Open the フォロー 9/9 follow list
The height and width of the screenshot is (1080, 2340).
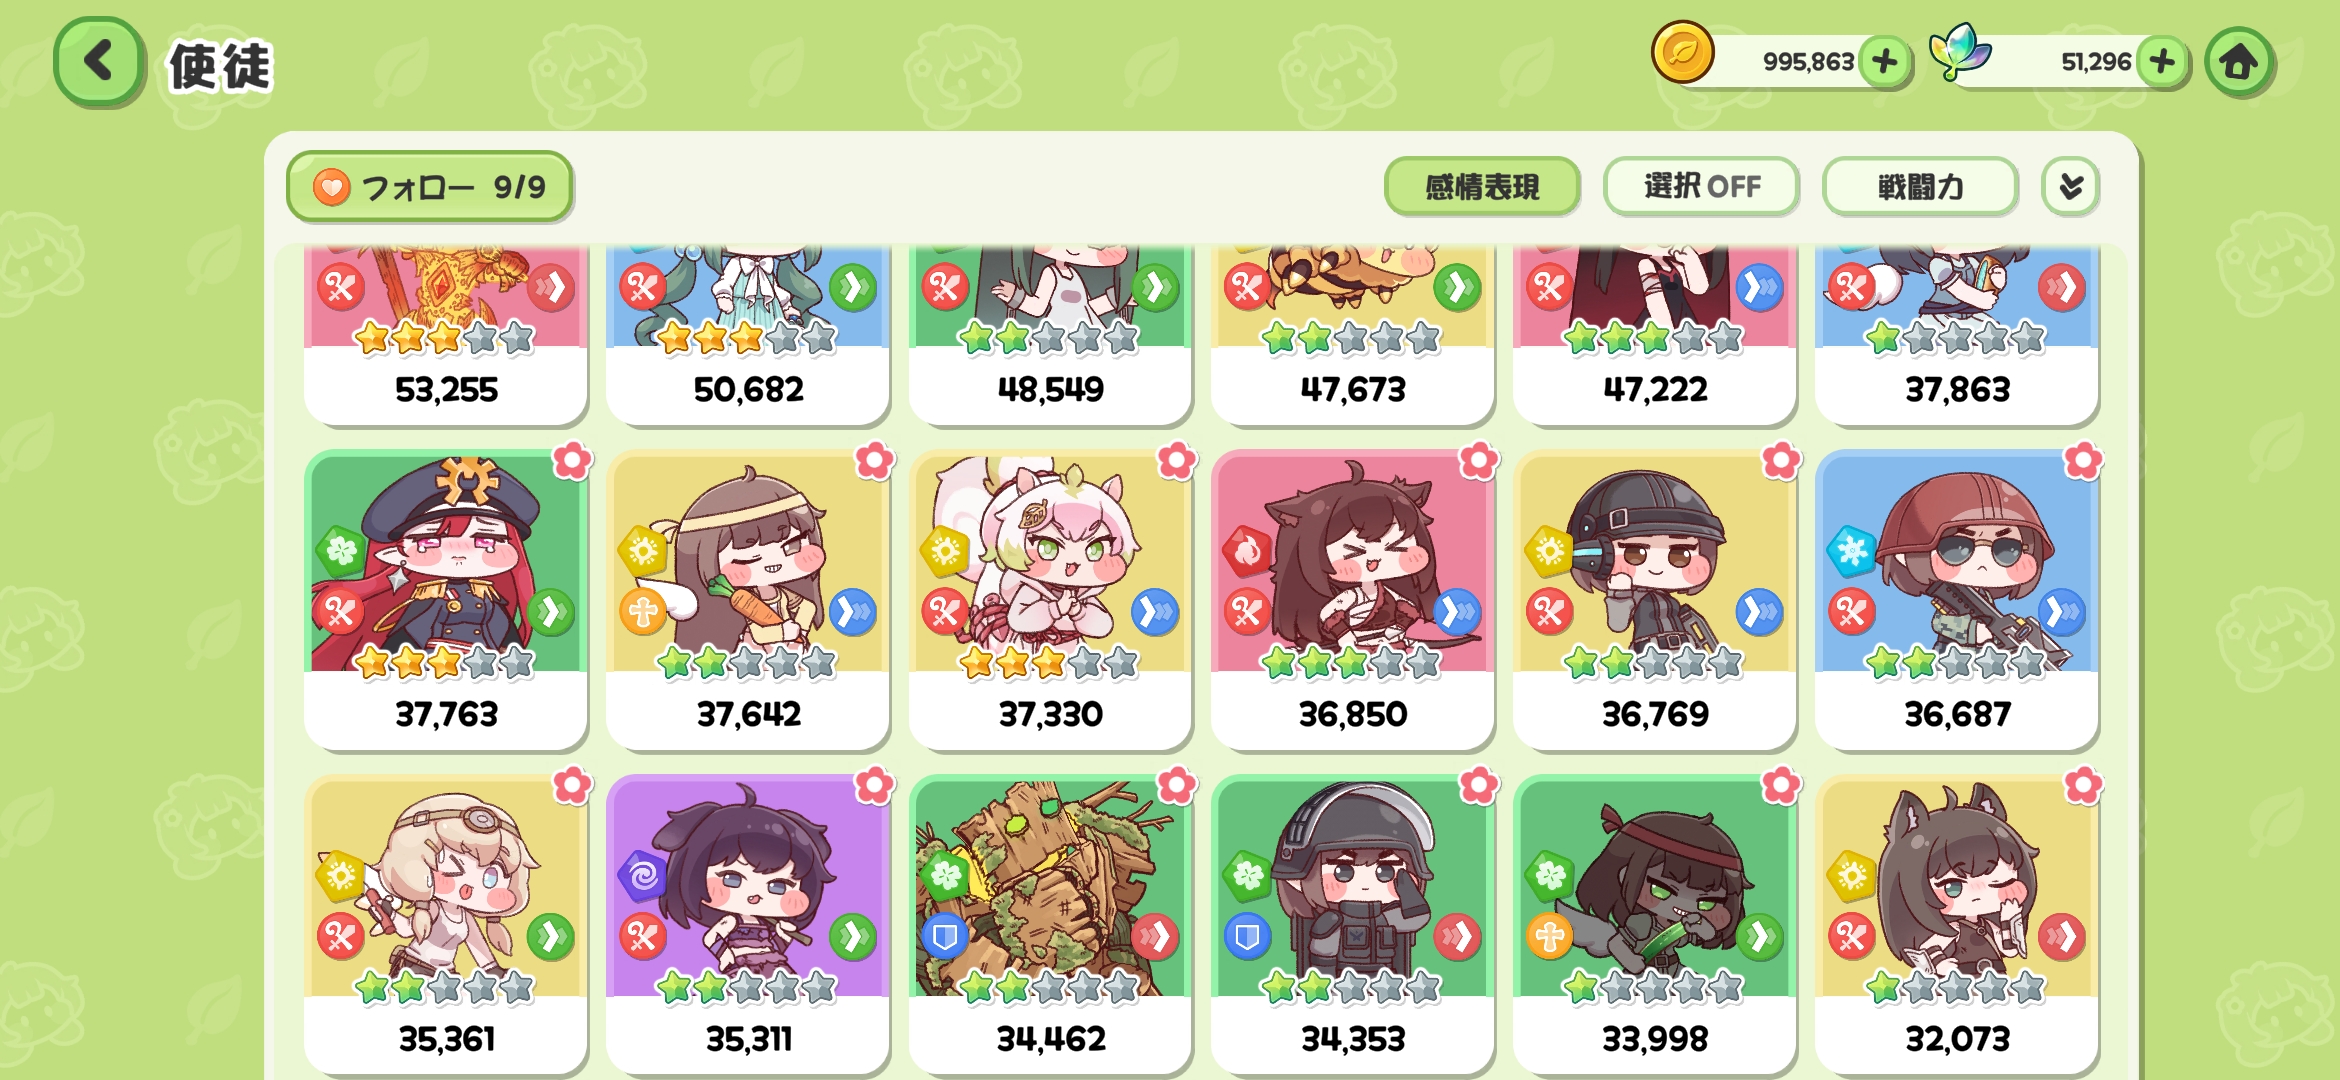click(429, 187)
